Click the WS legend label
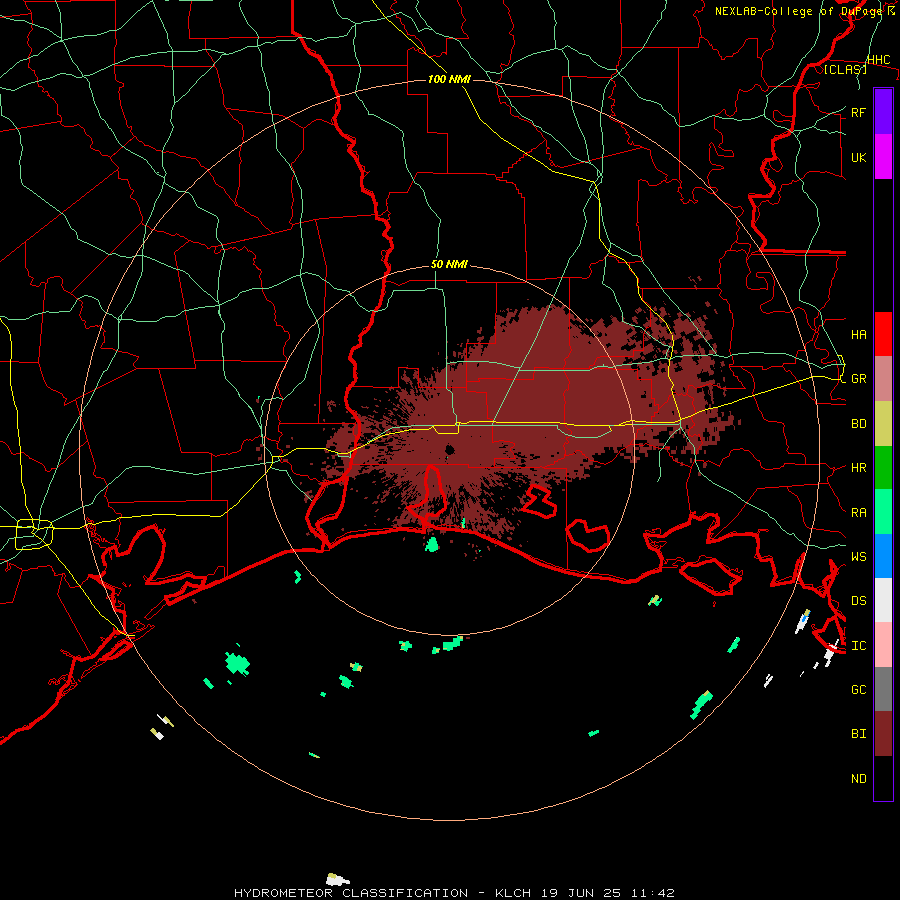This screenshot has width=900, height=900. tap(858, 556)
